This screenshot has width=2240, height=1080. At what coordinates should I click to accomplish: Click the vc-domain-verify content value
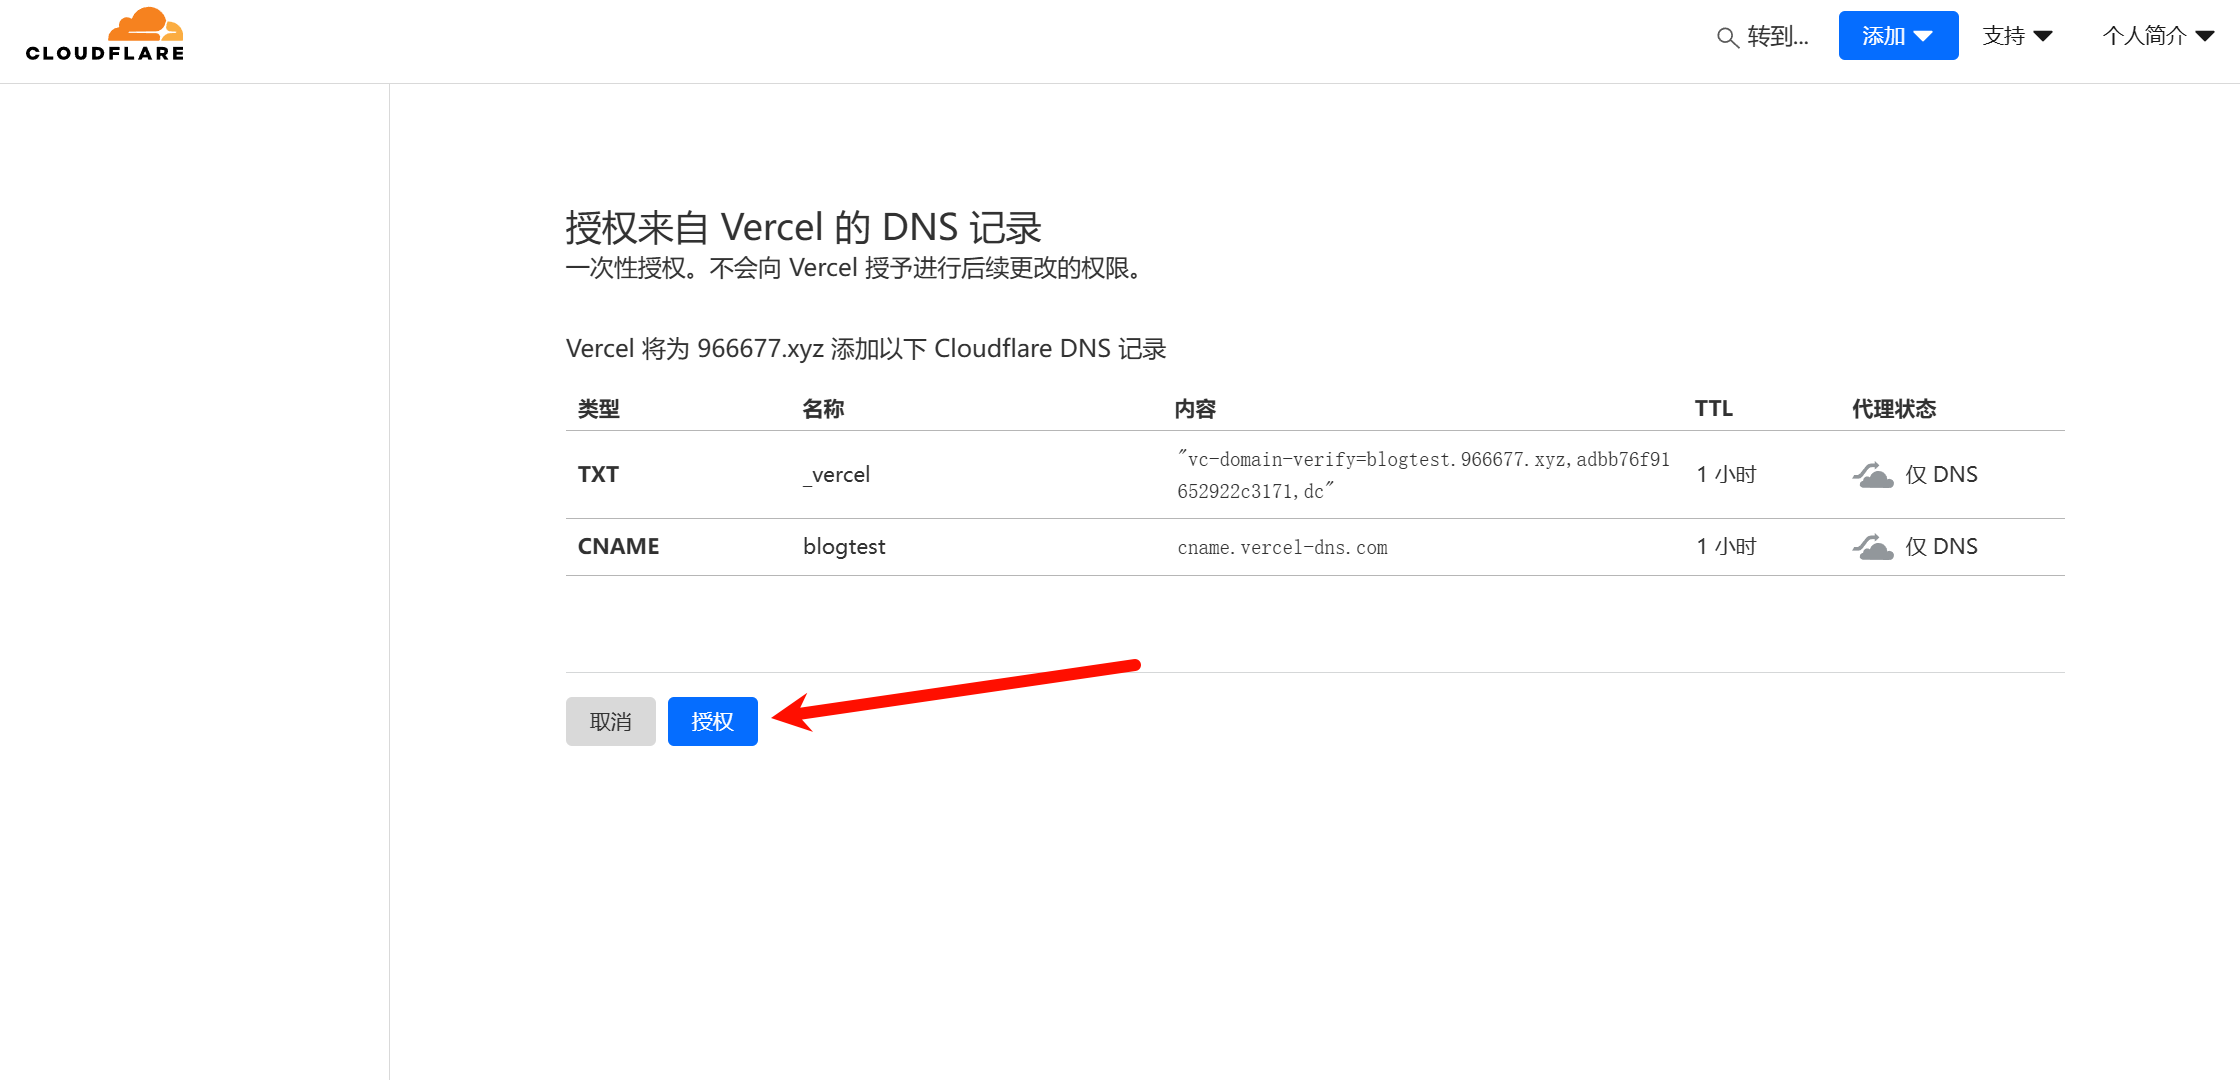point(1424,475)
